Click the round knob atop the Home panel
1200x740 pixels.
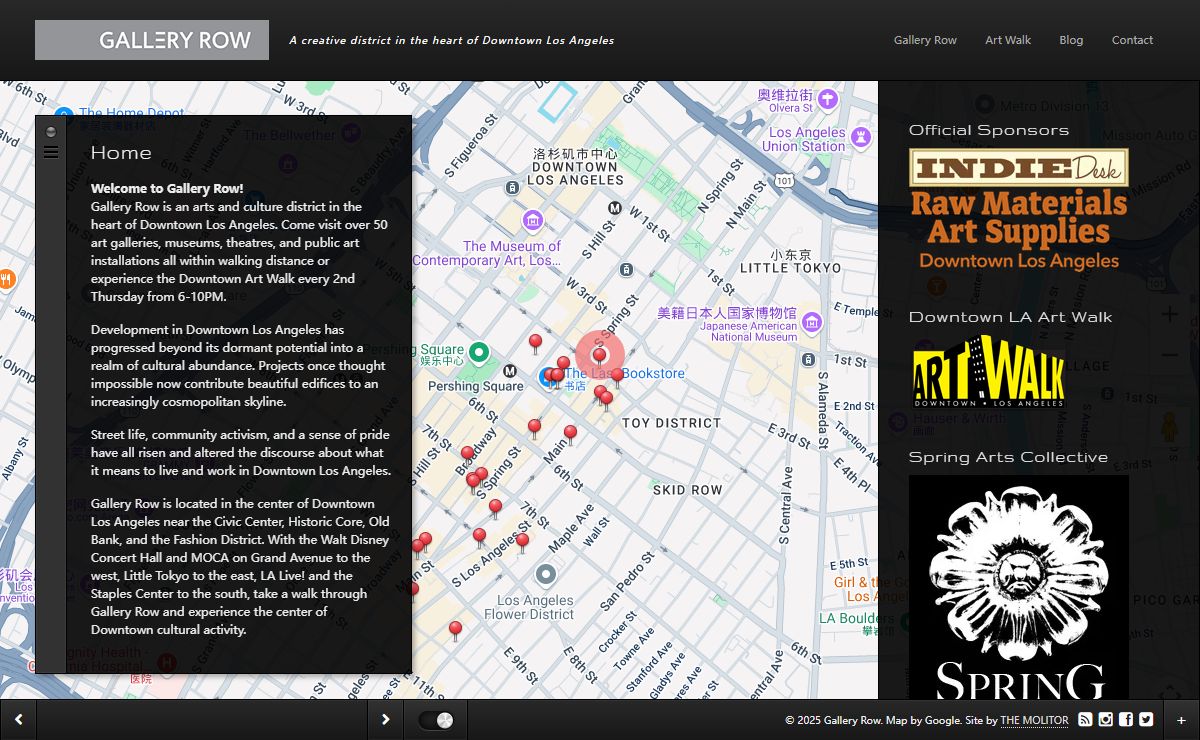(x=51, y=131)
